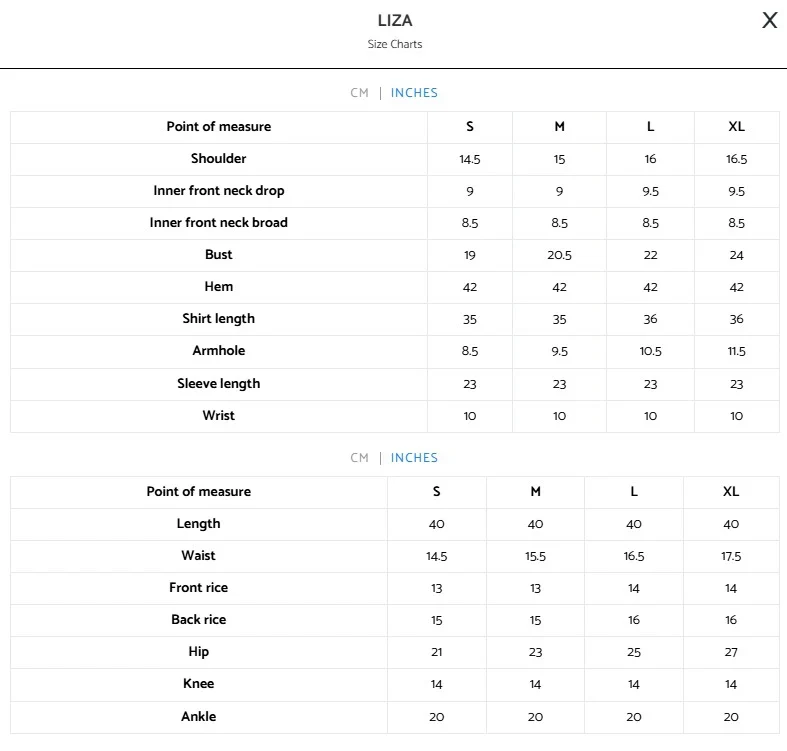Switch the Length/Waist chart to CM
Screen dimensions: 787x751
(359, 458)
